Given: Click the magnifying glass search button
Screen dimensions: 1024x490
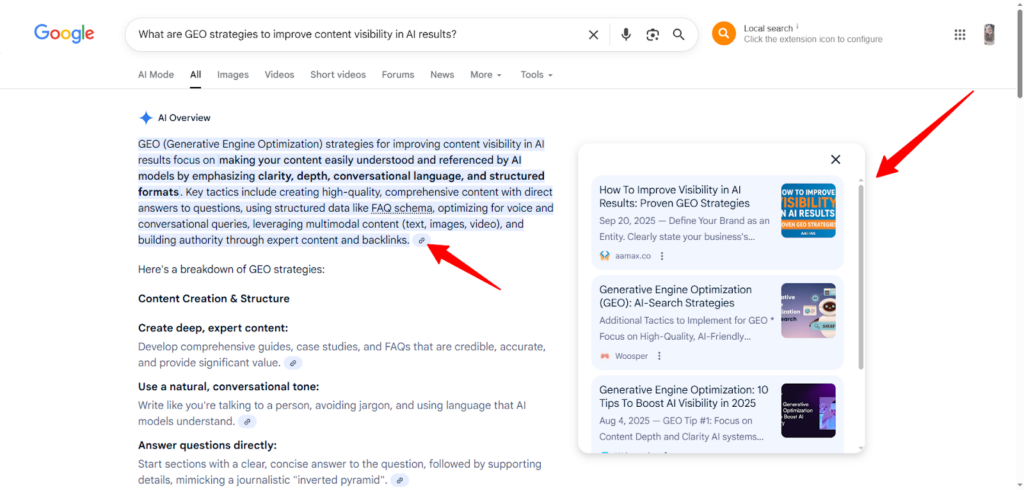Looking at the screenshot, I should tap(679, 35).
